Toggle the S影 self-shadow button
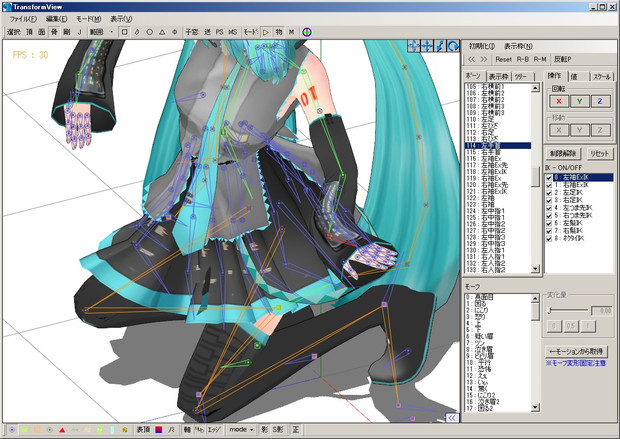 coord(278,430)
